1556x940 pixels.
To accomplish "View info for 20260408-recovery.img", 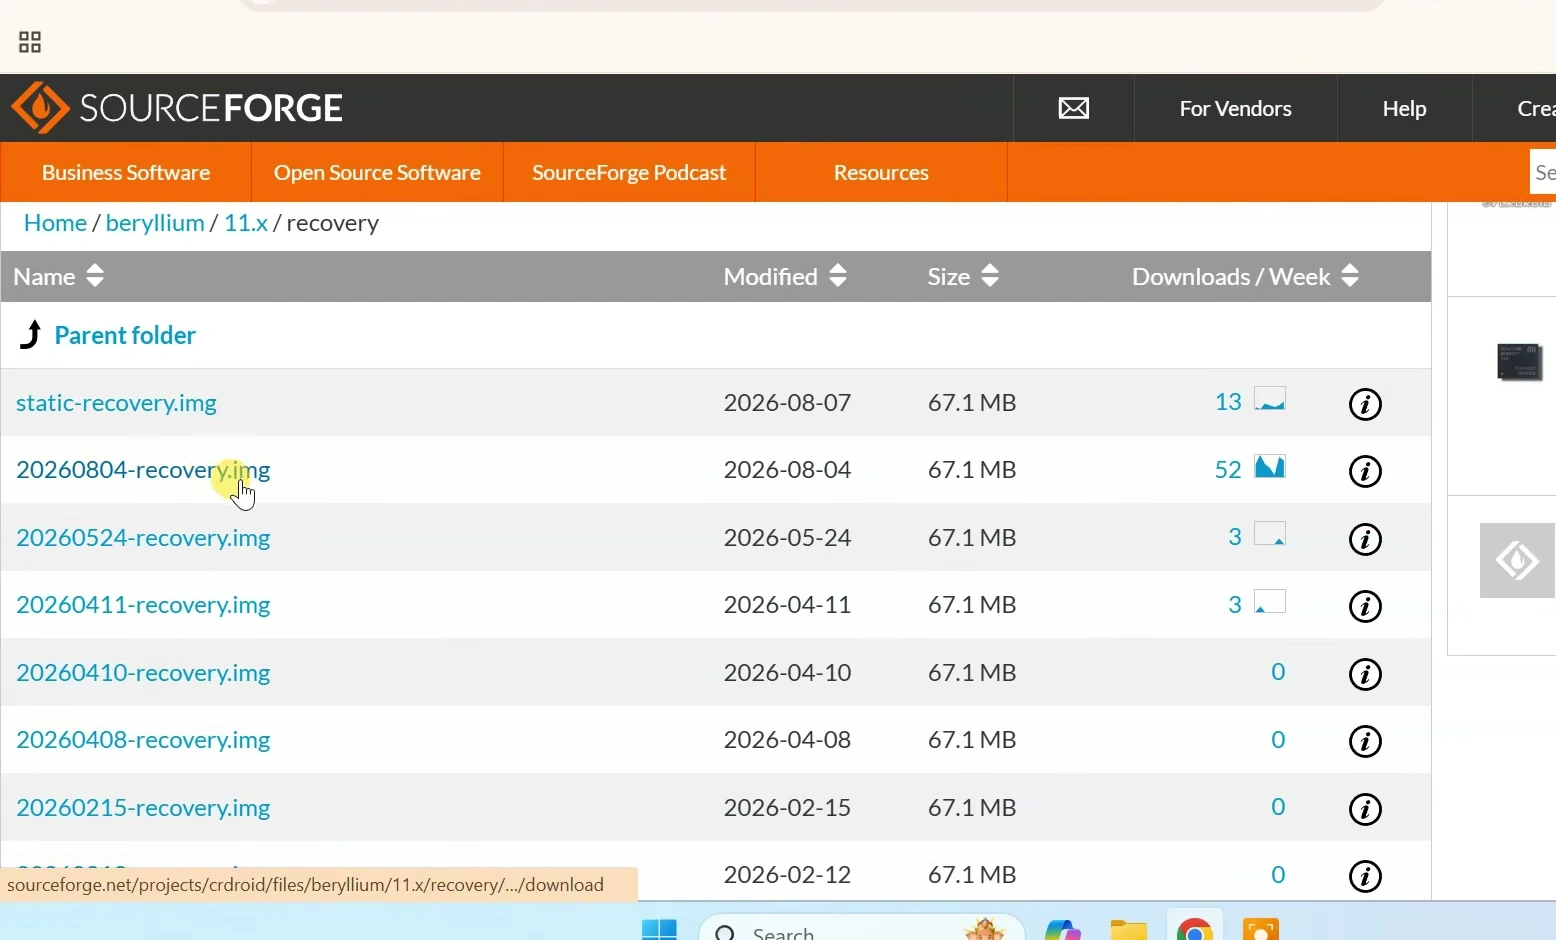I will [1365, 741].
